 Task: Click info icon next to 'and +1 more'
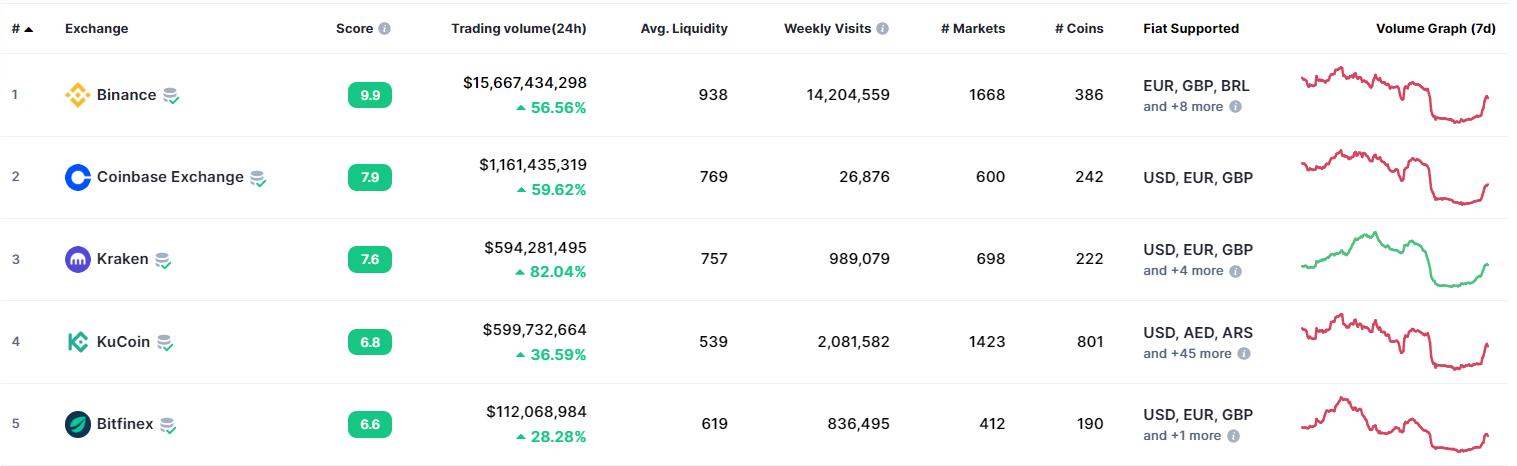1233,436
